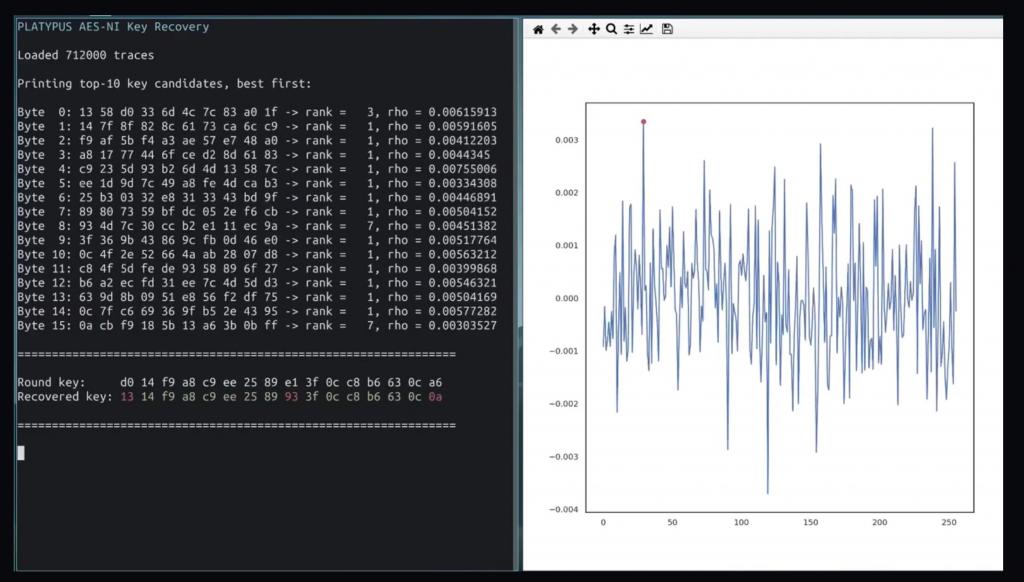Screen dimensions: 1024x582
Task: Click the Home reset view icon
Action: pos(538,29)
